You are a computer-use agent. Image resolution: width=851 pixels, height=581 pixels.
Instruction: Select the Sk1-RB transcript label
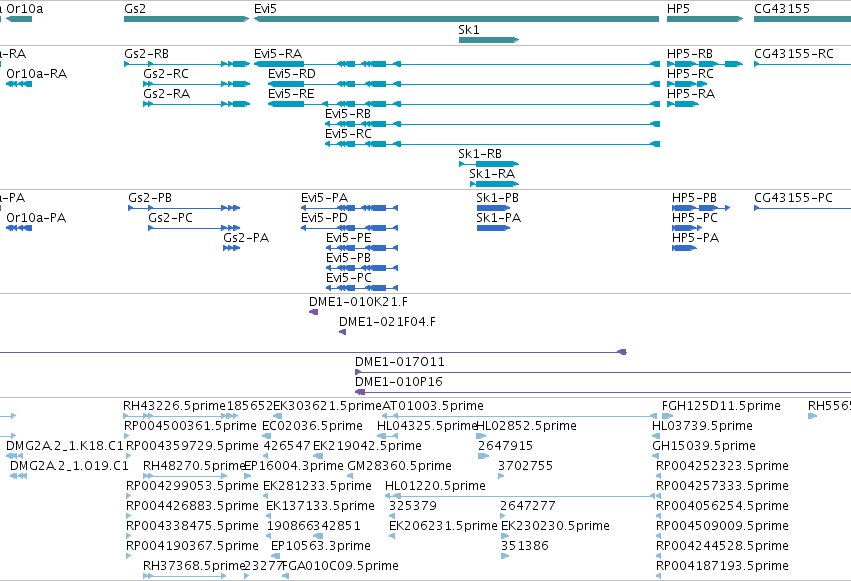click(480, 154)
